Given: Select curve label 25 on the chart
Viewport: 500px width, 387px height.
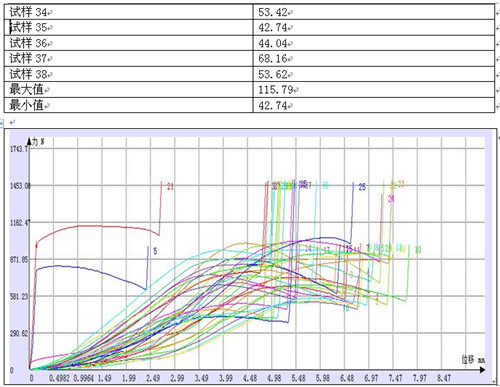Looking at the screenshot, I should pyautogui.click(x=362, y=187).
